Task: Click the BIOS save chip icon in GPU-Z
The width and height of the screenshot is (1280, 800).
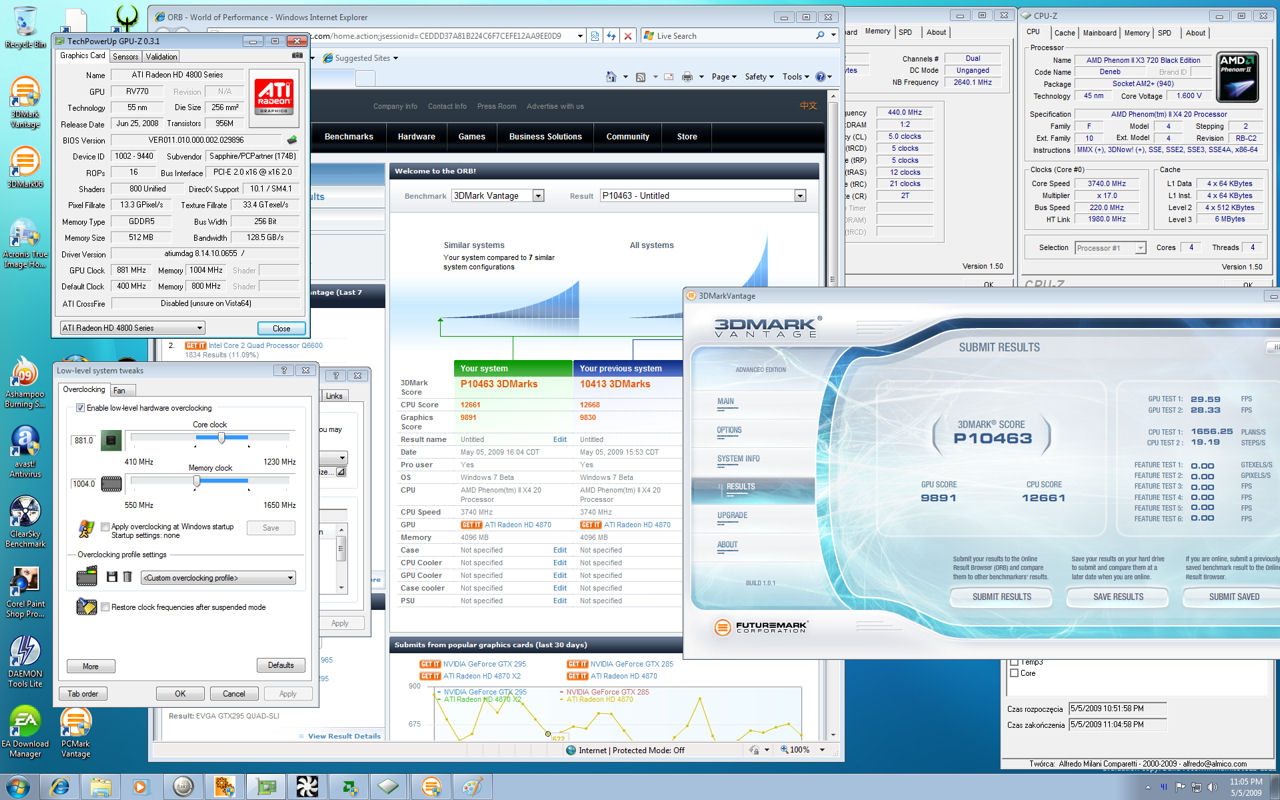Action: (292, 140)
